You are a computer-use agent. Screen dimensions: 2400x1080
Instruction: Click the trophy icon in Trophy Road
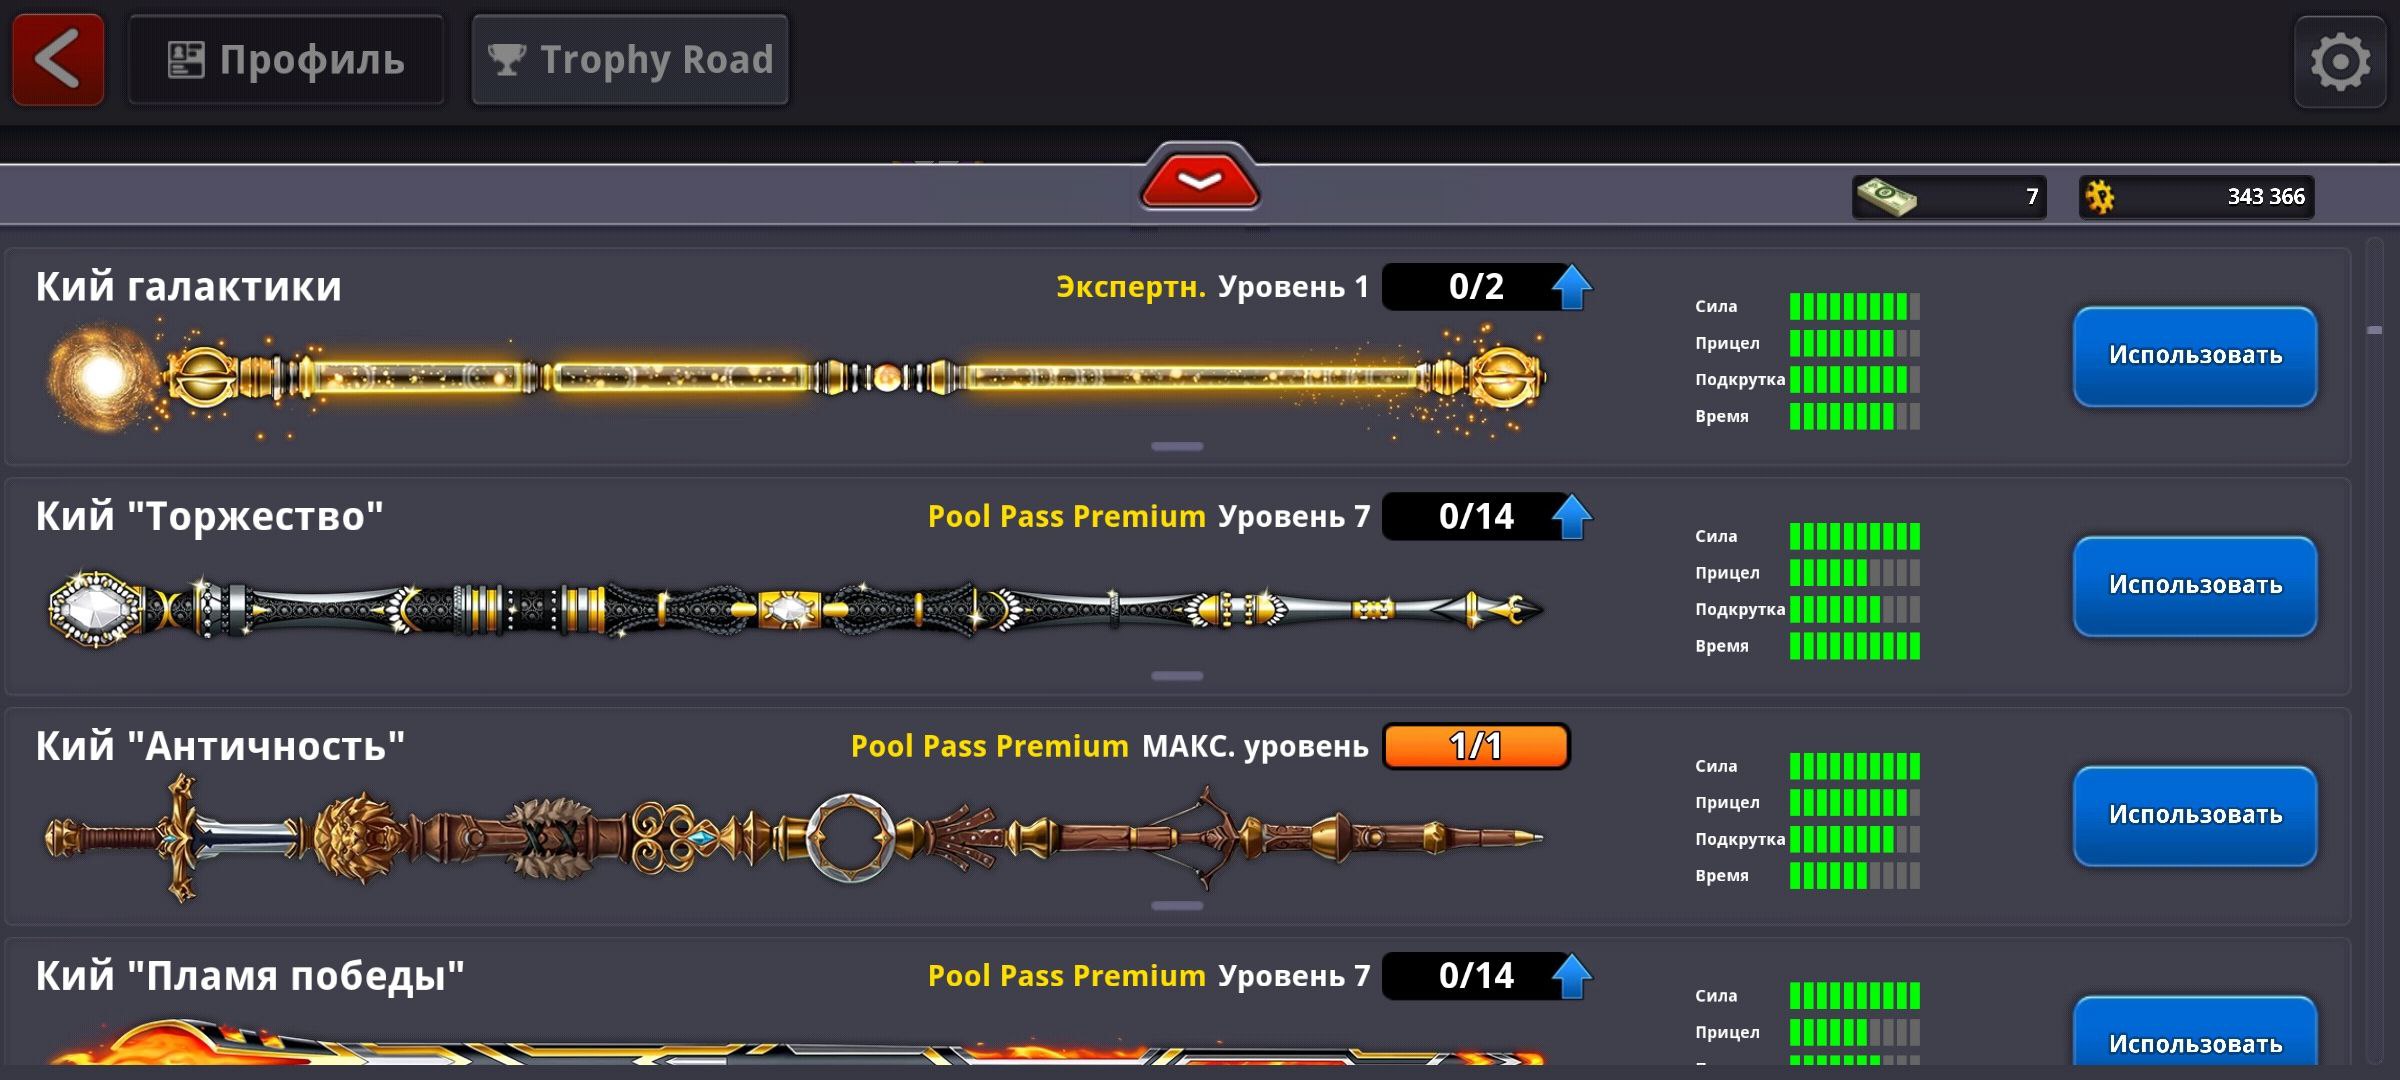coord(507,60)
